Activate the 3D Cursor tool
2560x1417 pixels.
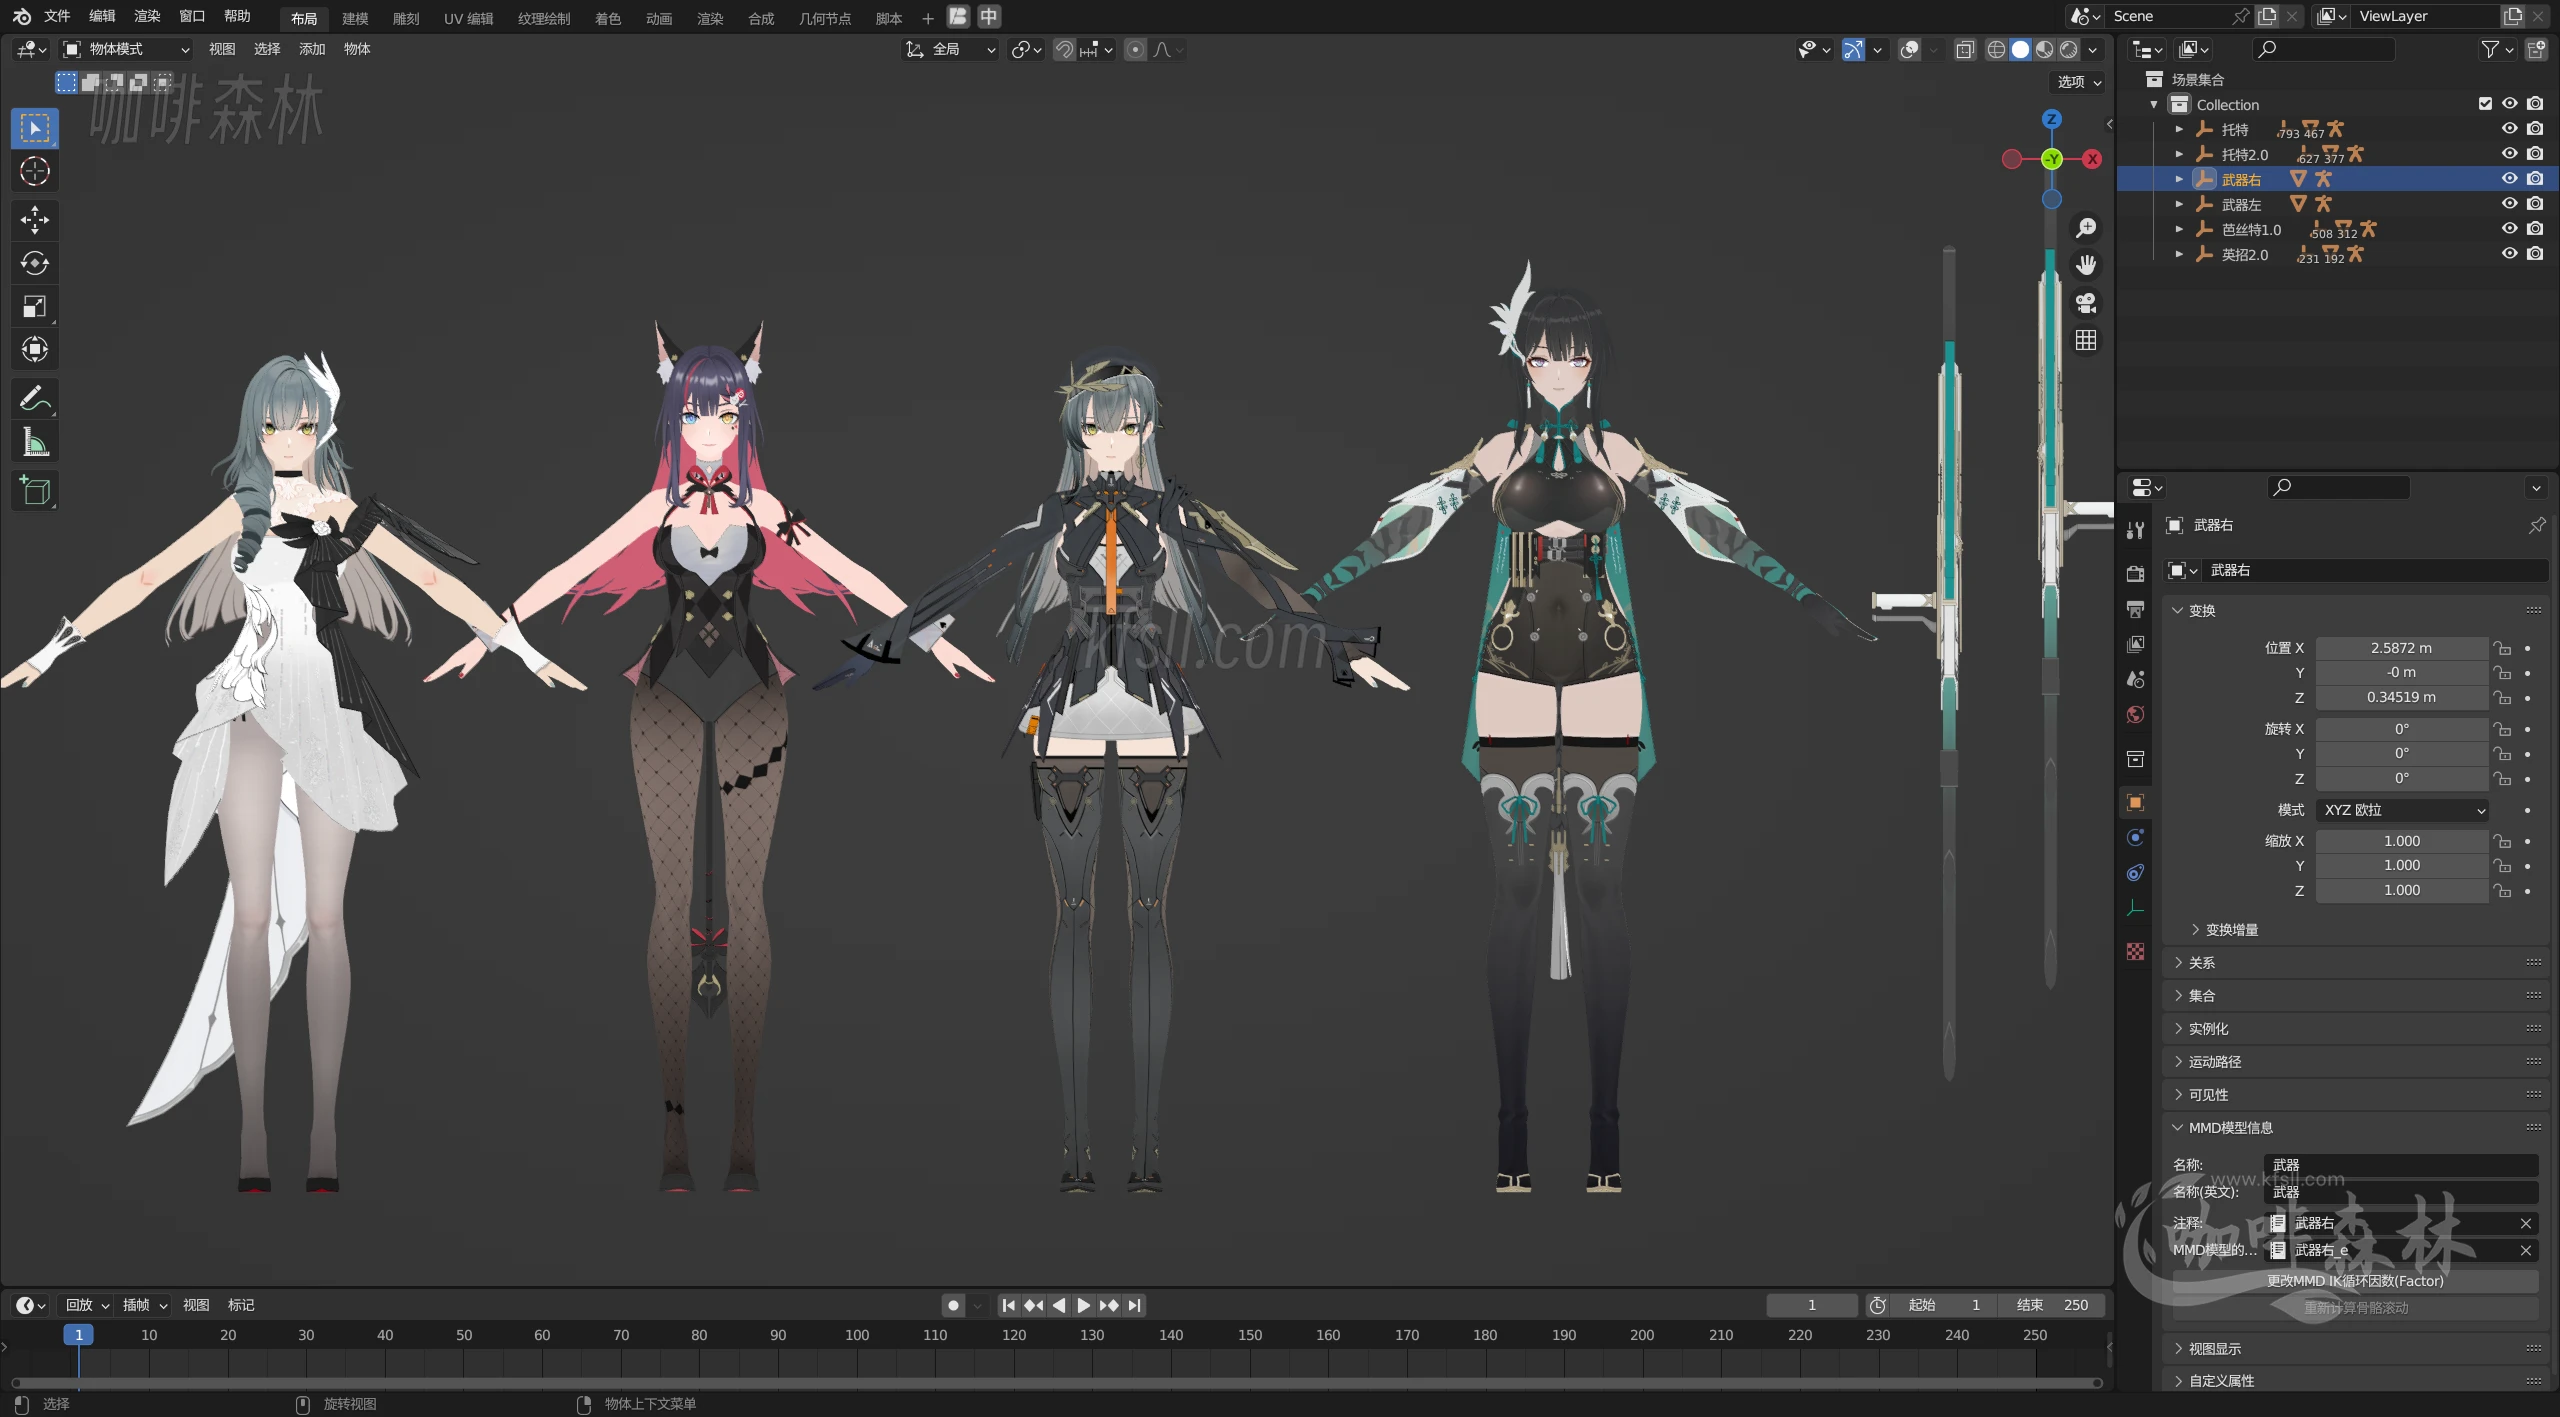click(x=35, y=172)
